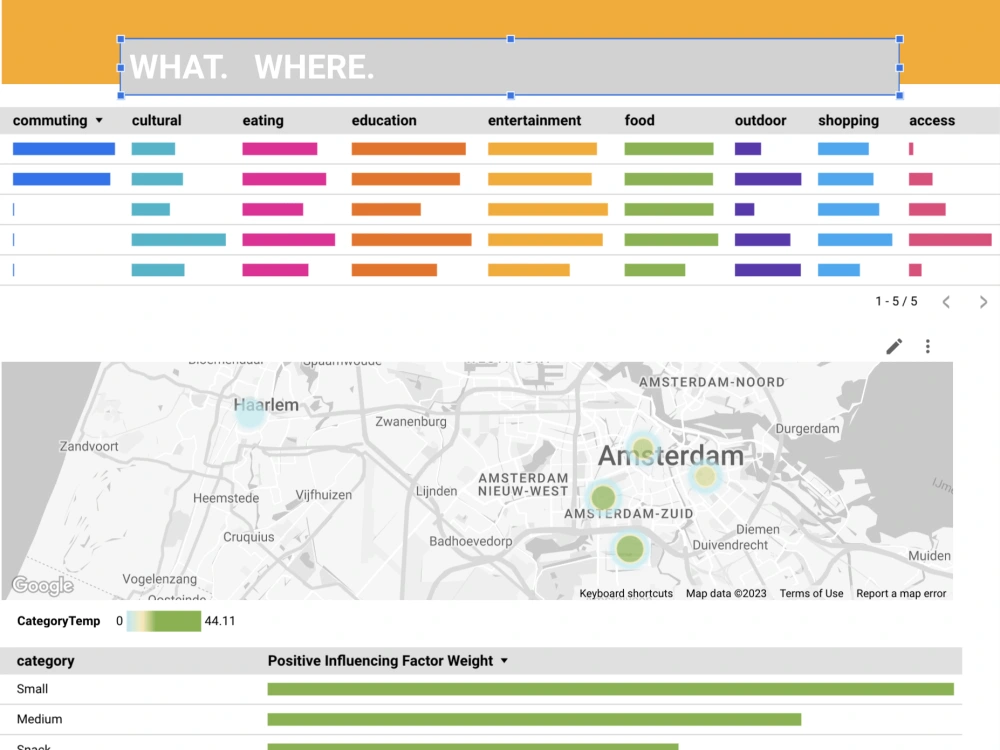Viewport: 1000px width, 750px height.
Task: Go to previous page of the table
Action: [946, 302]
